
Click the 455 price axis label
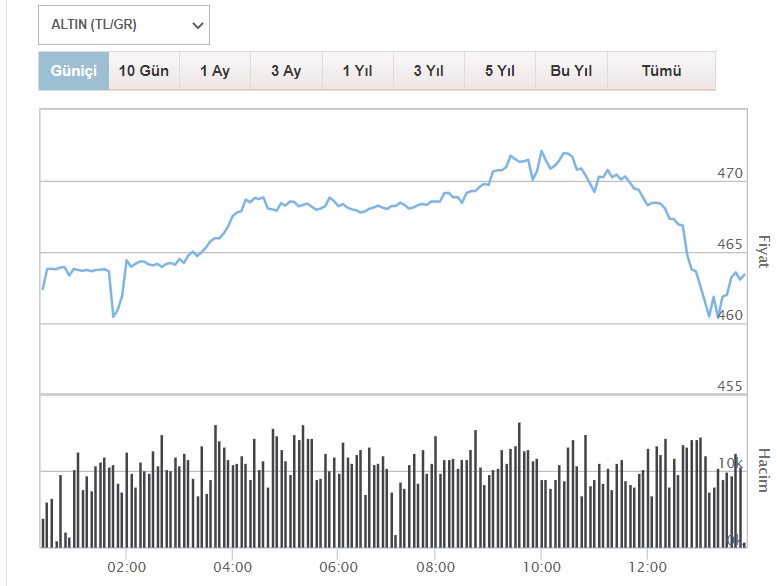[730, 387]
